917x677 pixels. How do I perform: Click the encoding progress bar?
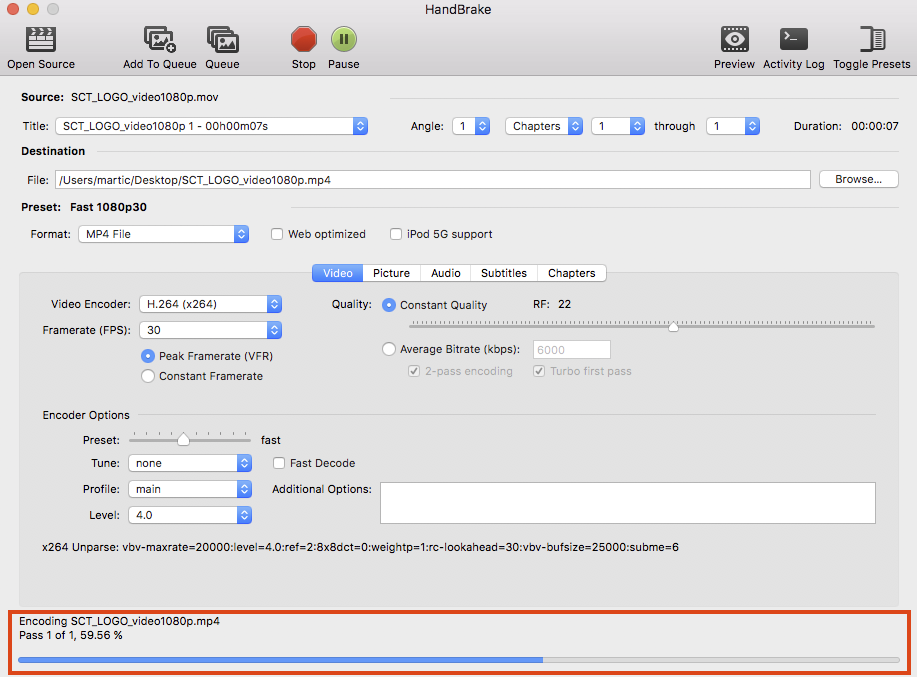(458, 660)
